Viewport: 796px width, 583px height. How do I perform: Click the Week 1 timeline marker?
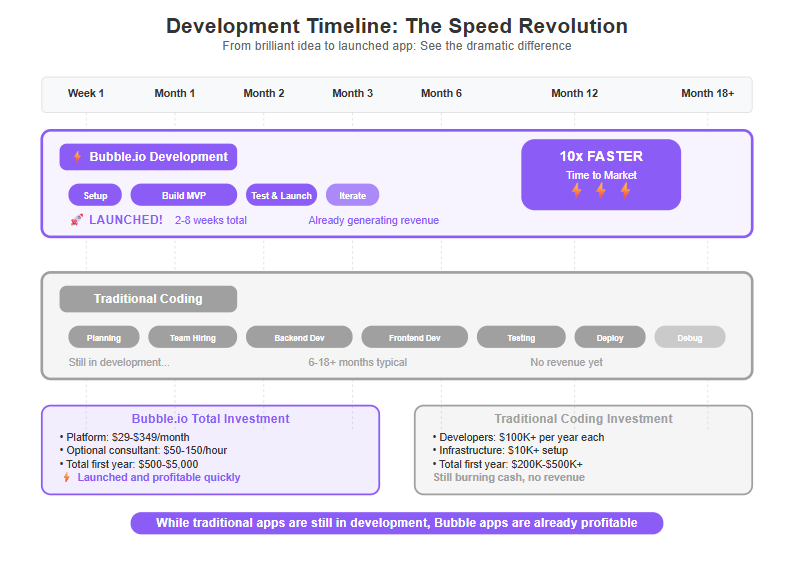pos(86,93)
